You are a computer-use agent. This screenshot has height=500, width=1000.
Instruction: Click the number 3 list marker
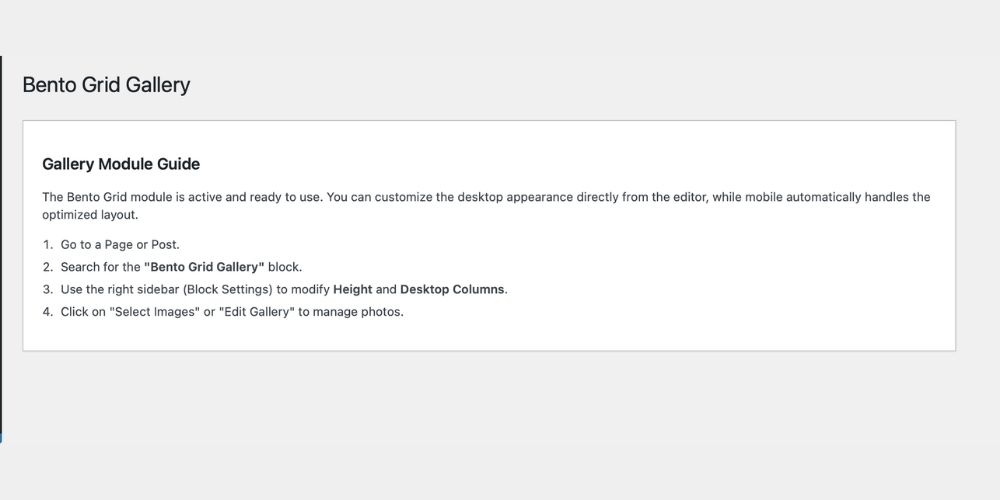coord(47,289)
